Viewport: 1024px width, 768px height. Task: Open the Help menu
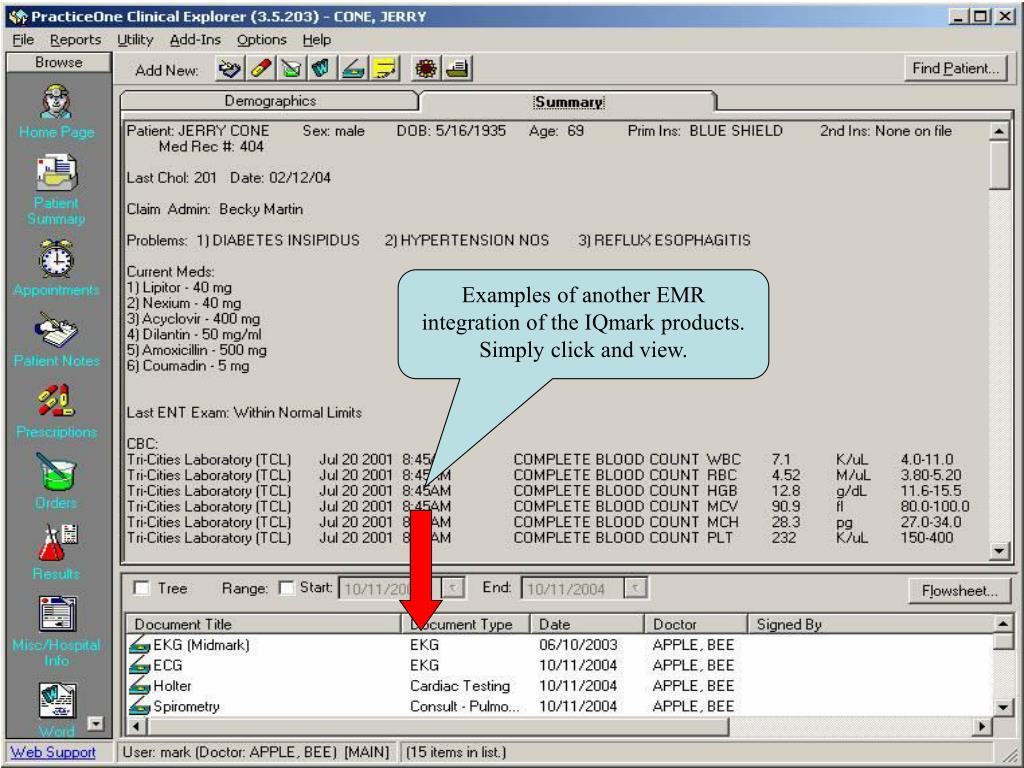point(317,40)
